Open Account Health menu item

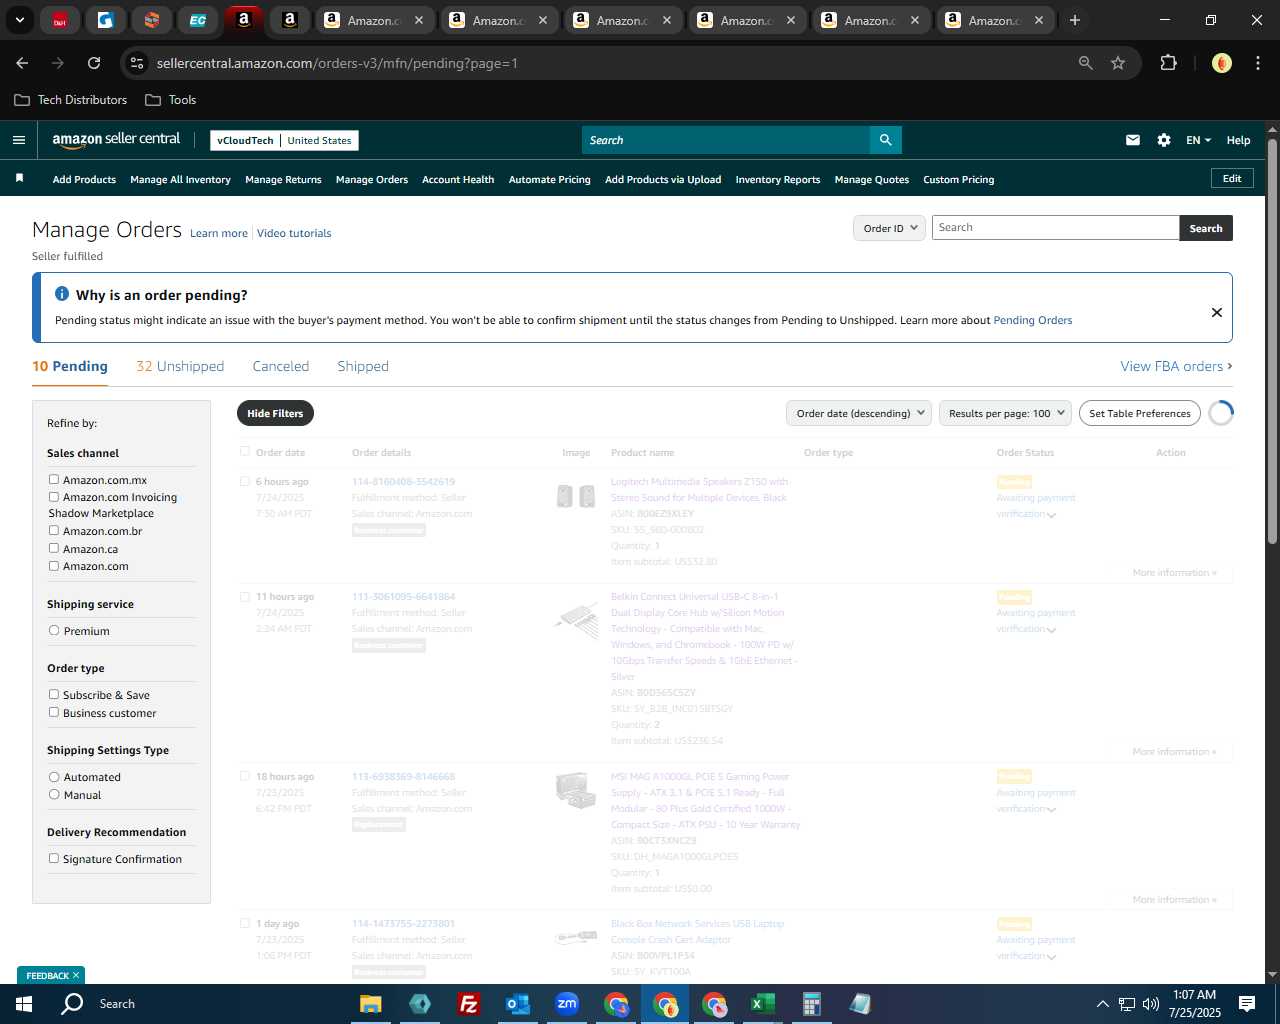tap(458, 180)
